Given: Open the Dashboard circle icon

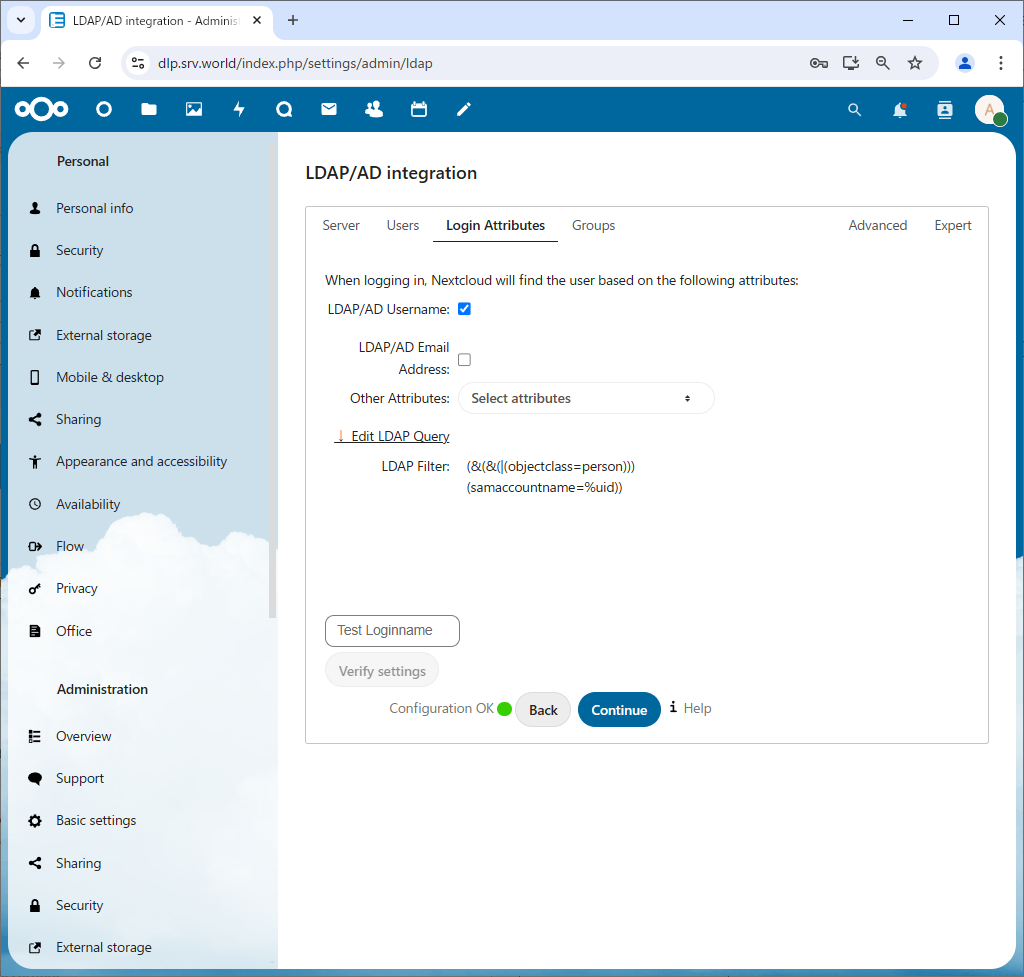Looking at the screenshot, I should [104, 109].
